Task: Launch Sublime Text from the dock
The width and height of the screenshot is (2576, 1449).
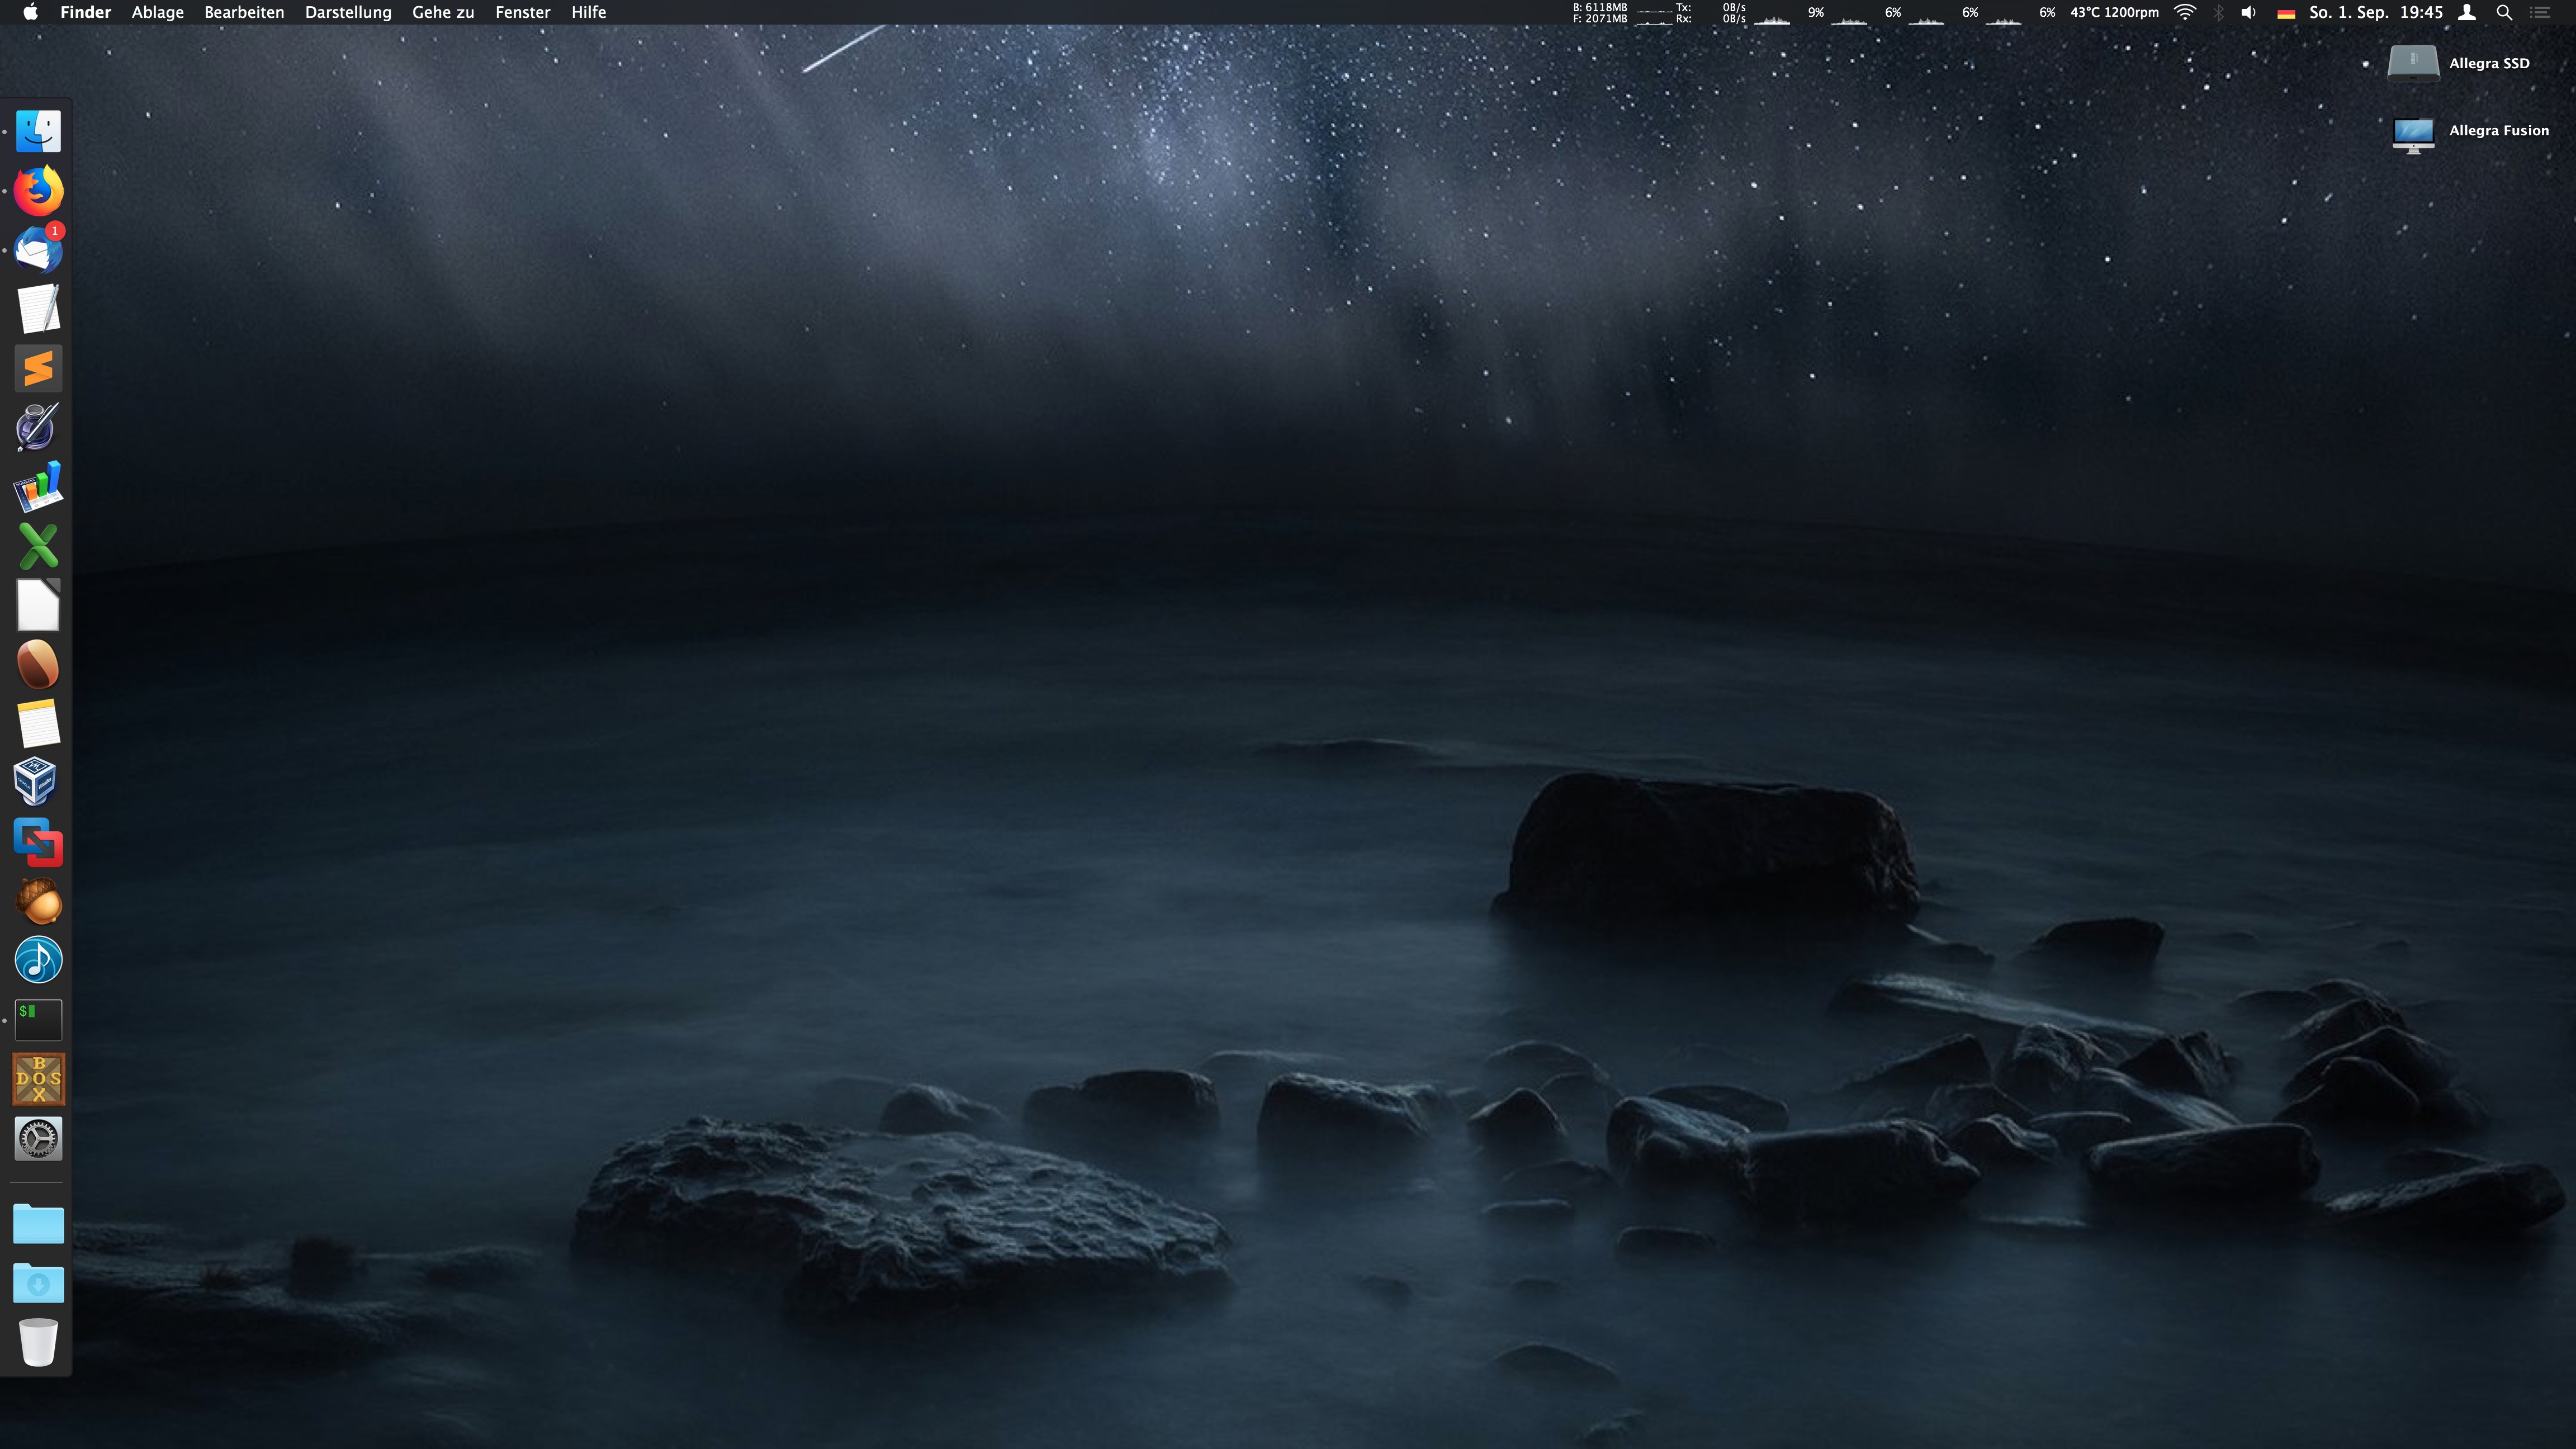Action: coord(38,369)
